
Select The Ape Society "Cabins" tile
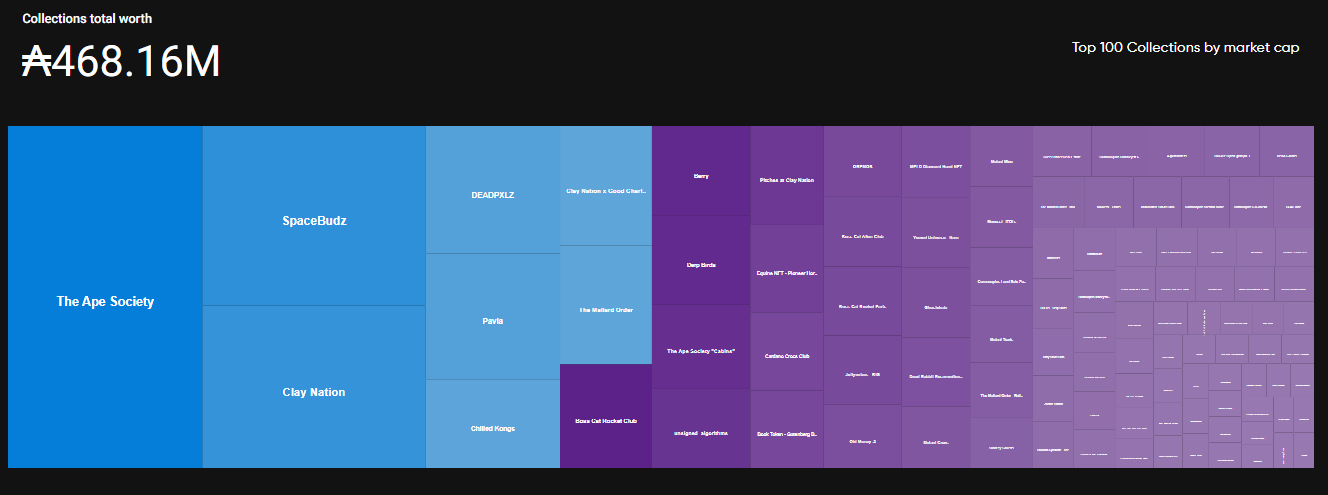pos(701,347)
